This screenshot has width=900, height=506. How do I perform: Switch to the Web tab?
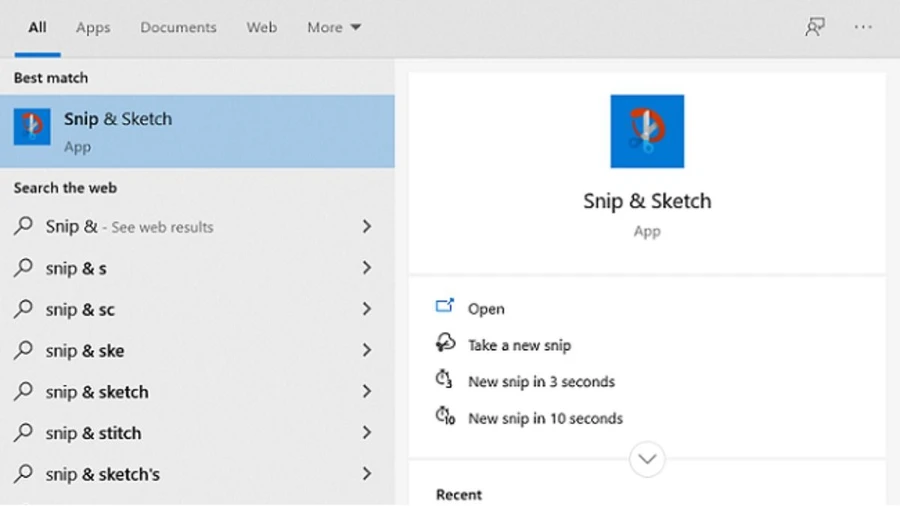[x=262, y=27]
